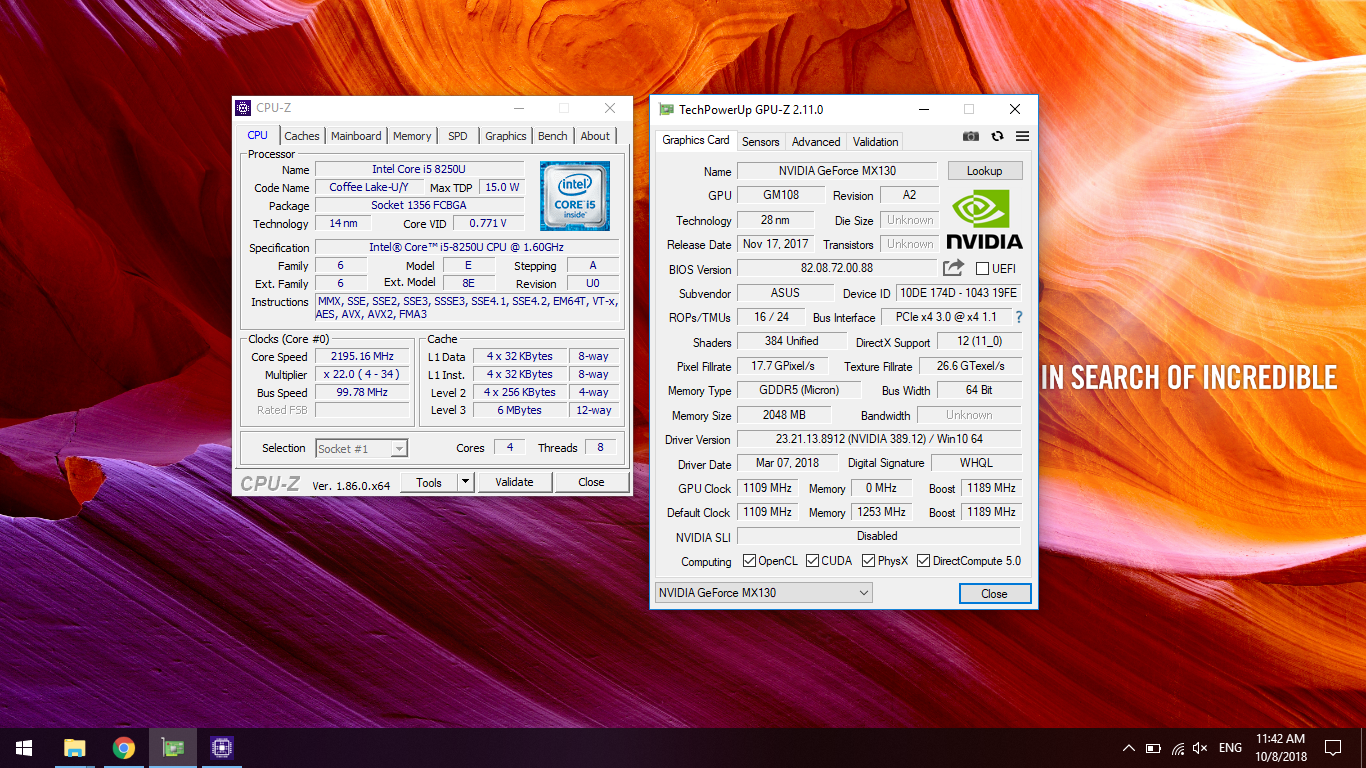1366x768 pixels.
Task: Open the Tools dropdown arrow in CPU-Z
Action: pos(465,482)
